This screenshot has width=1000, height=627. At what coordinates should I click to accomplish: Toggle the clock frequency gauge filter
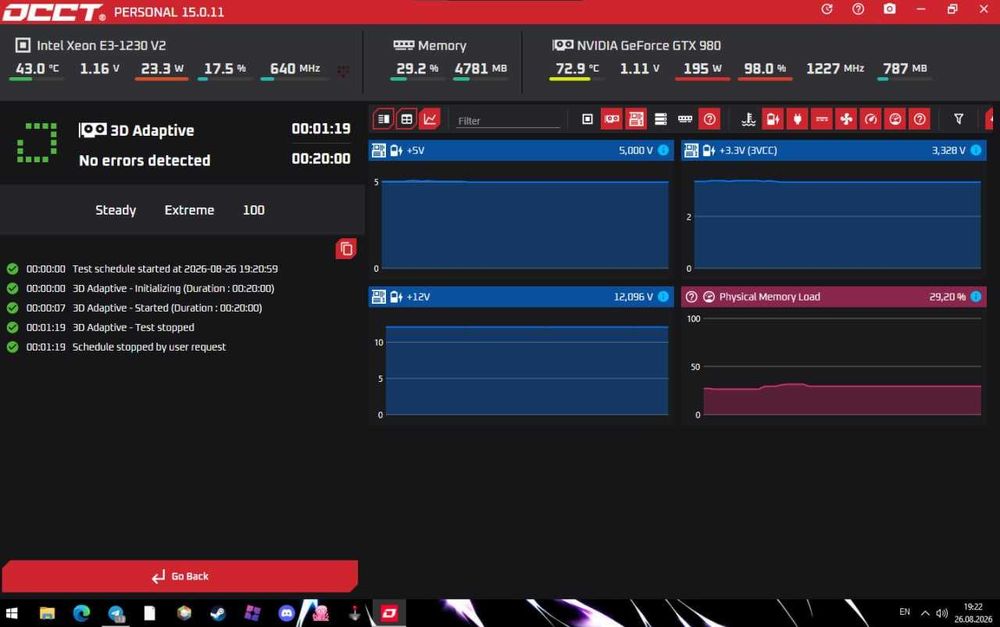pos(871,119)
